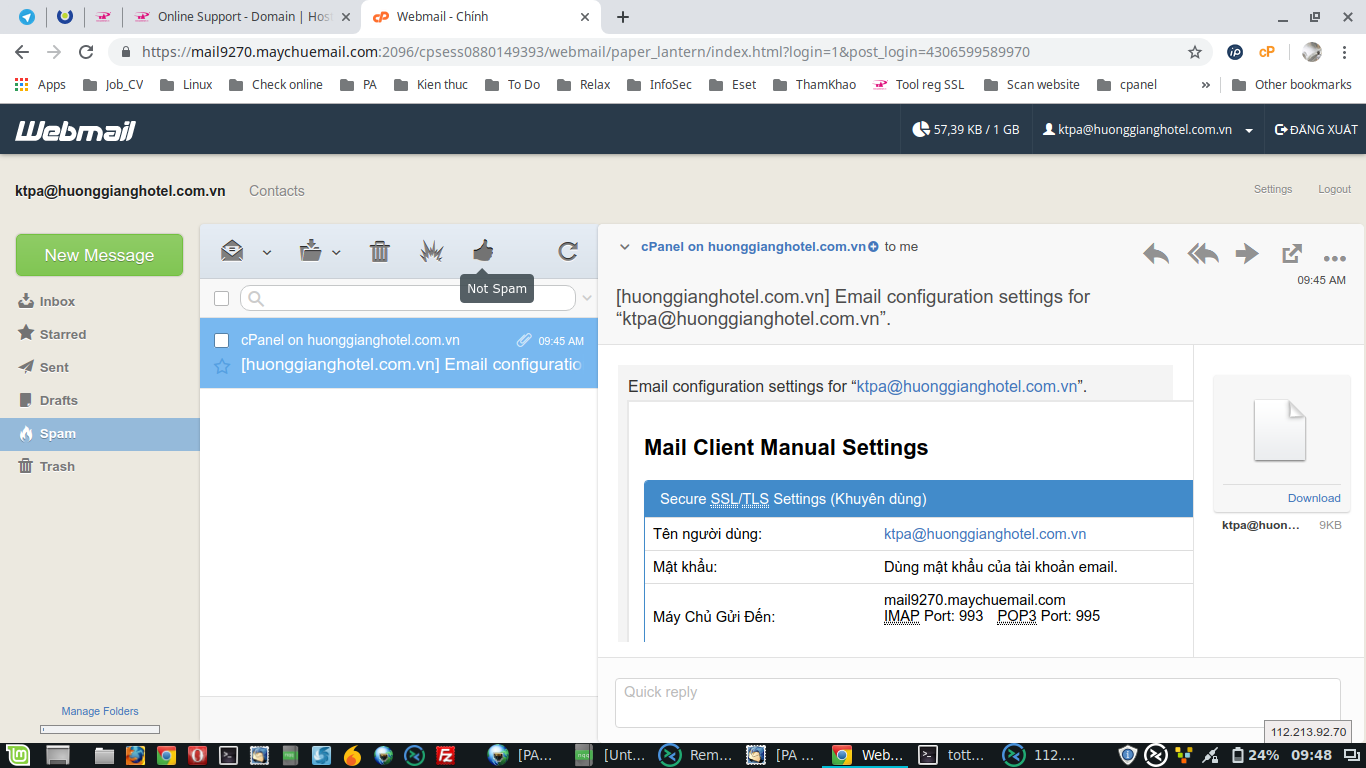1366x768 pixels.
Task: Click the battery indicator in system tray
Action: [1255, 755]
